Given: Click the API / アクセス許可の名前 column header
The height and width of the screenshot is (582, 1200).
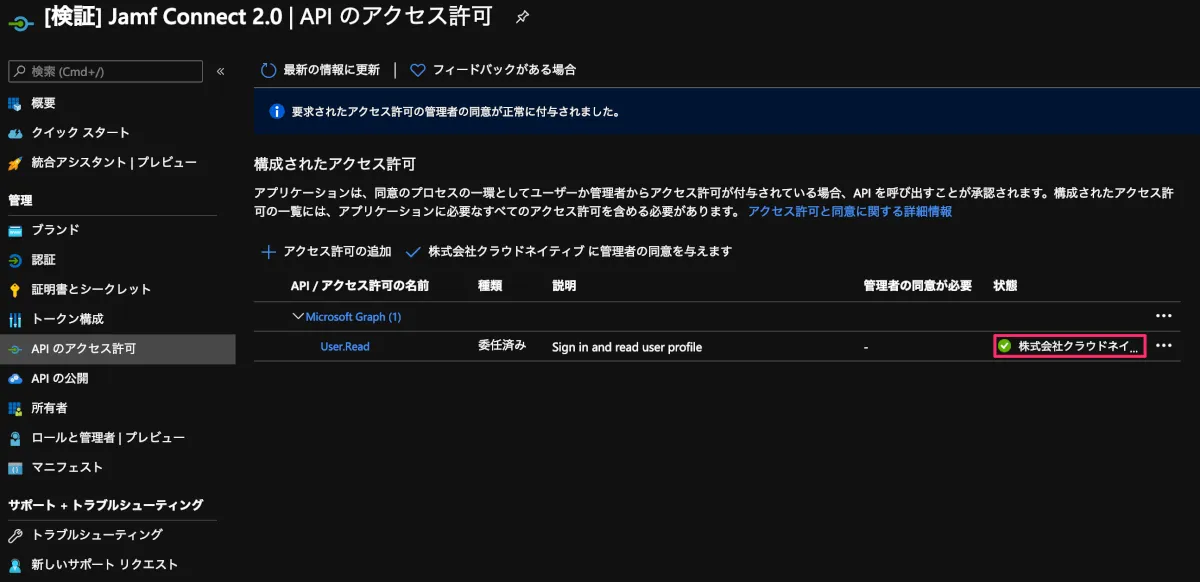Looking at the screenshot, I should [x=360, y=286].
